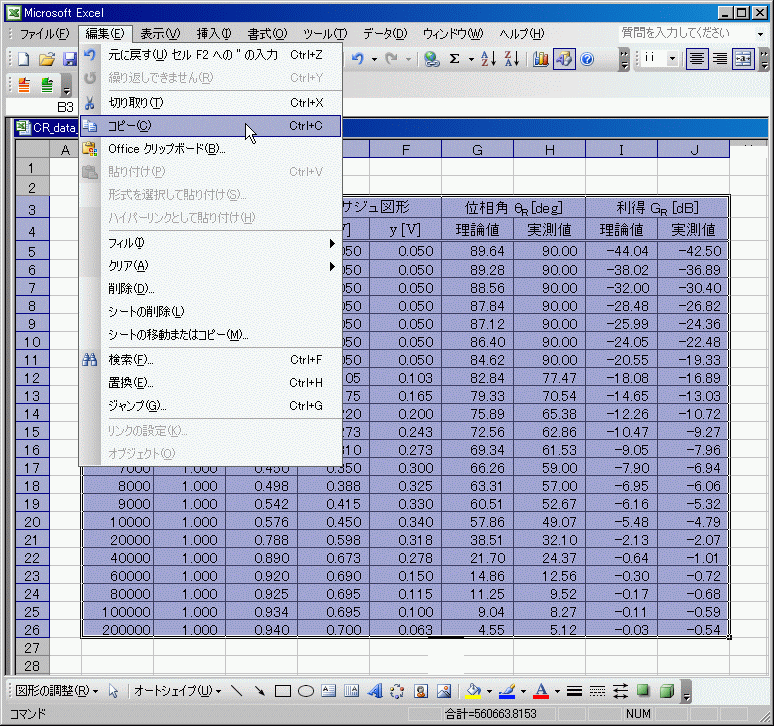Open the データ menu
774x726 pixels.
tap(385, 34)
